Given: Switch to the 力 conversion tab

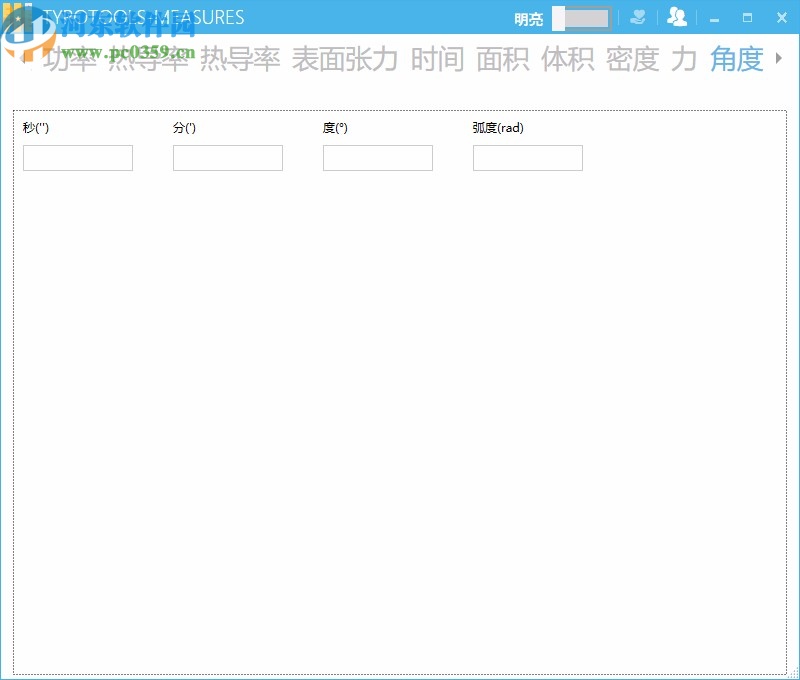Looking at the screenshot, I should [684, 60].
